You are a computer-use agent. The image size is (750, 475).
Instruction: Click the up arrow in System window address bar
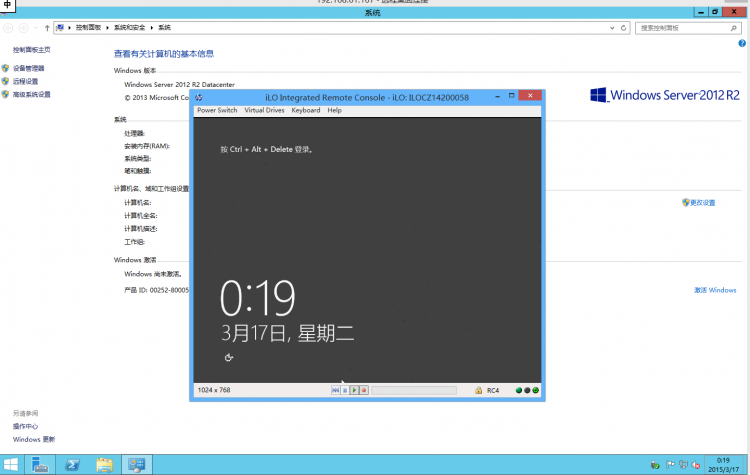(x=47, y=28)
